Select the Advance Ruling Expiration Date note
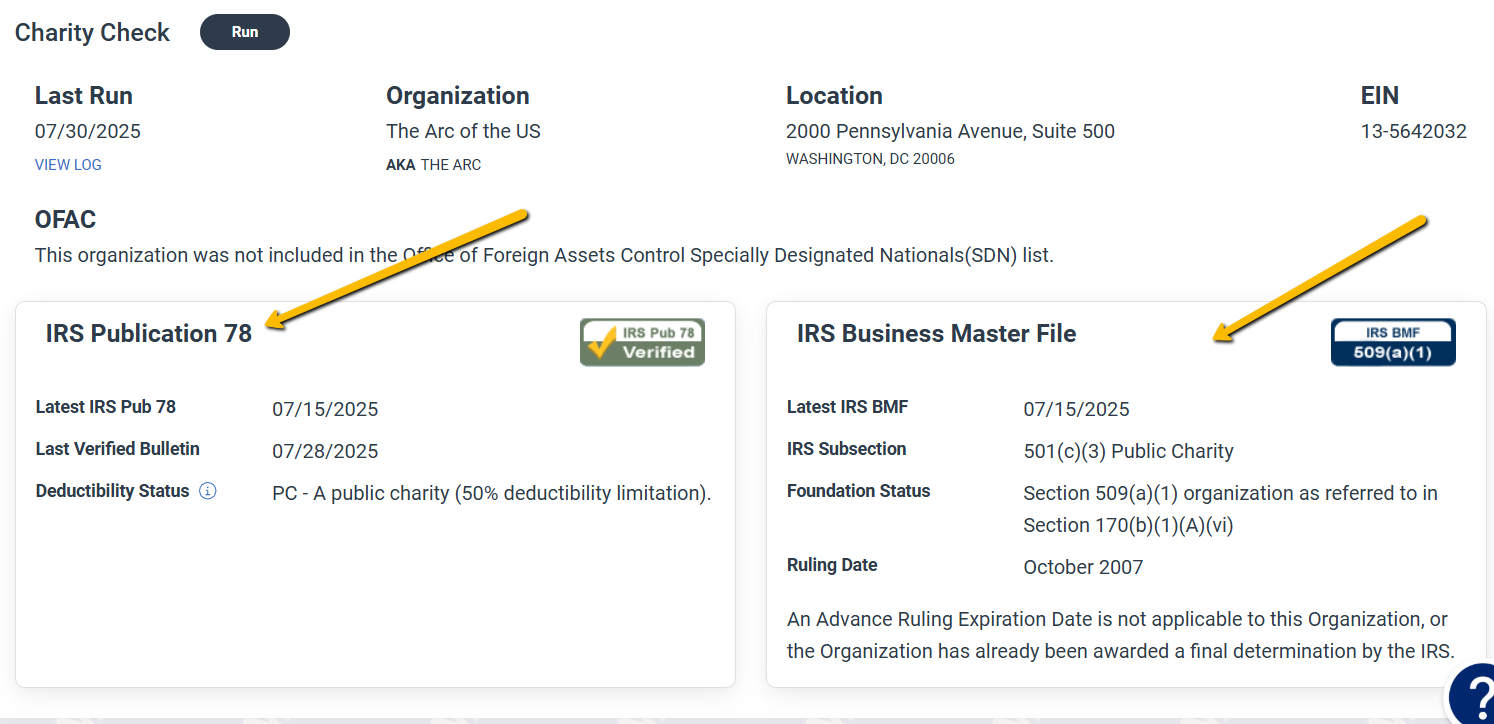Screen dimensions: 1494x724 point(1120,635)
